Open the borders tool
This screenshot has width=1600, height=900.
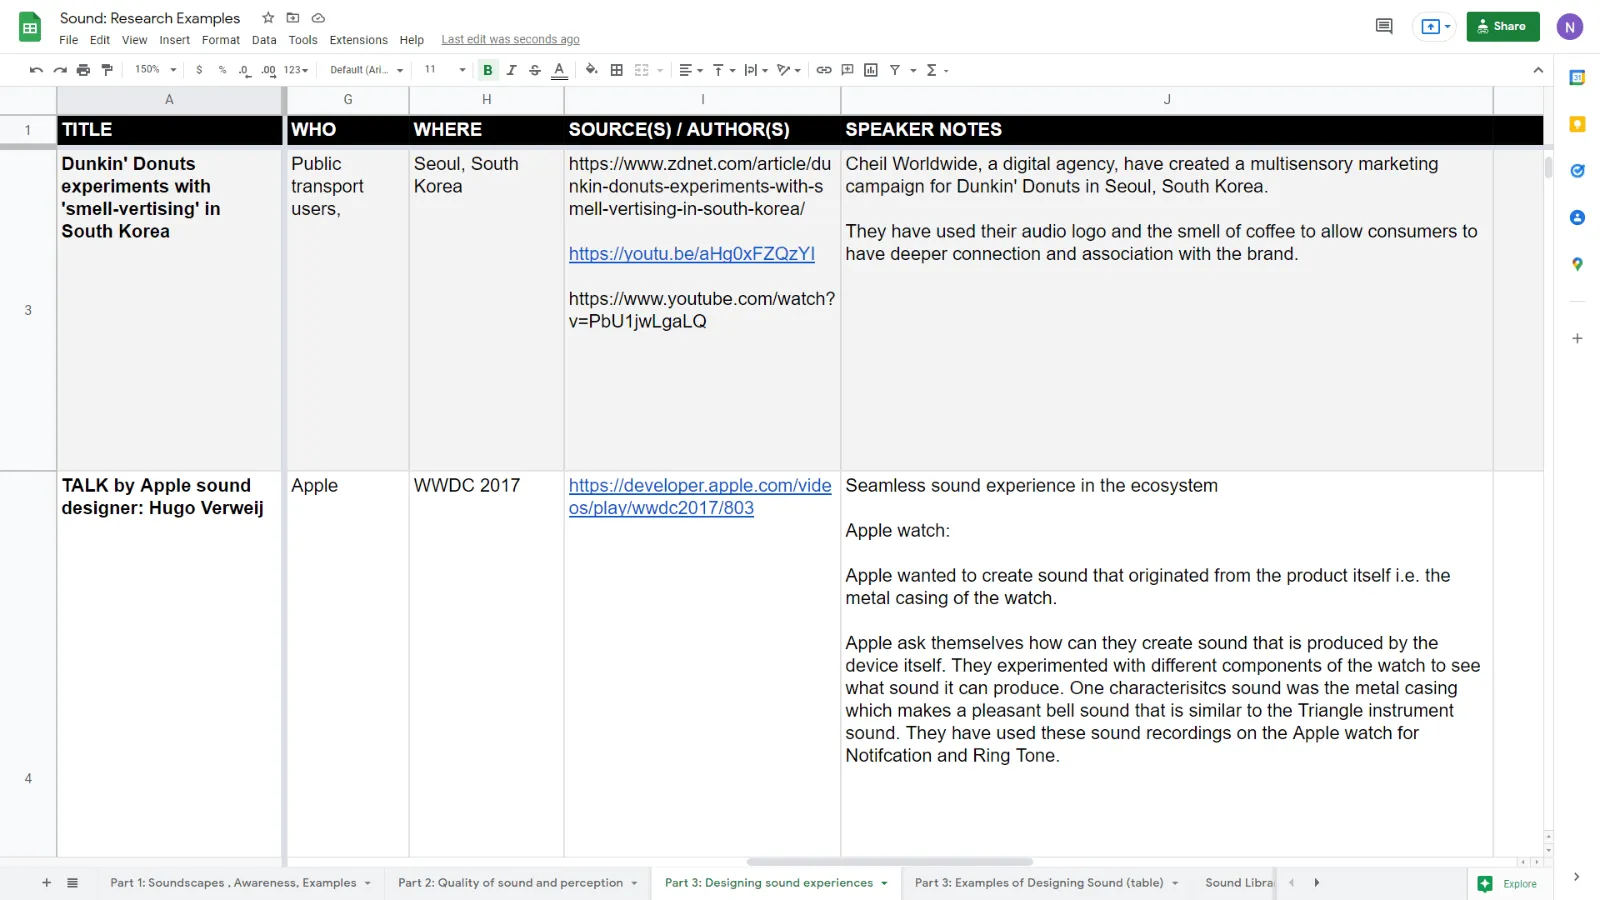[617, 70]
